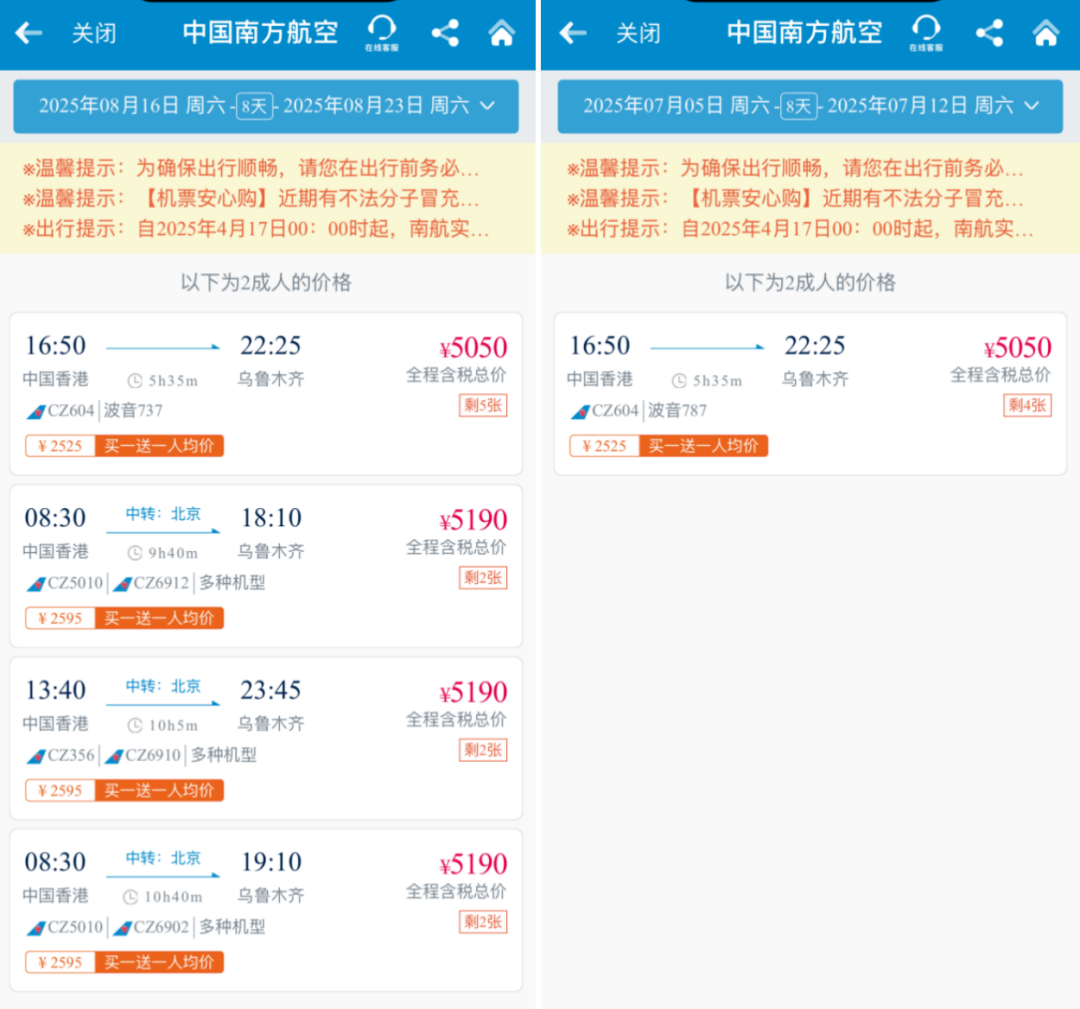Image resolution: width=1080 pixels, height=1009 pixels.
Task: Tap 买一送一人均价 tag on CZ6902 flight
Action: pyautogui.click(x=159, y=962)
